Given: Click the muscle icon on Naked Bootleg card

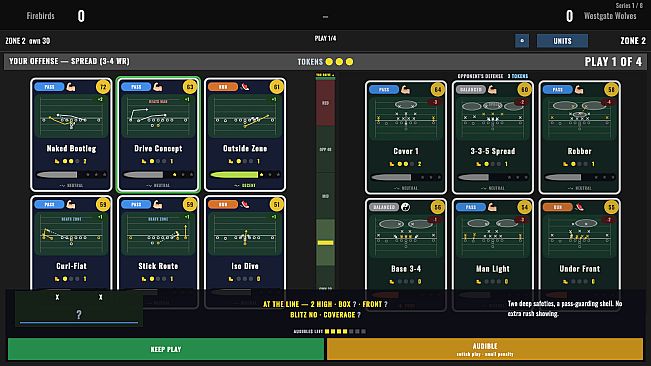Looking at the screenshot, I should (71, 87).
